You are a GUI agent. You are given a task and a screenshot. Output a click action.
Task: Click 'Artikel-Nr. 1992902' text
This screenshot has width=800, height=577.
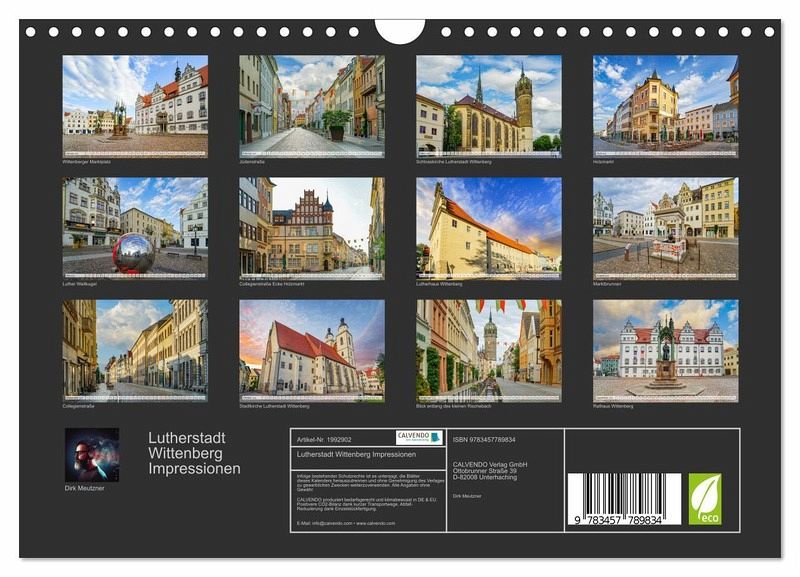tap(324, 440)
